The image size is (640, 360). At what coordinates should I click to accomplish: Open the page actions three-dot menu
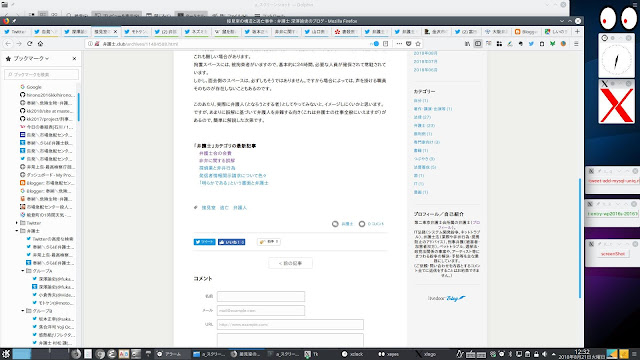click(399, 44)
